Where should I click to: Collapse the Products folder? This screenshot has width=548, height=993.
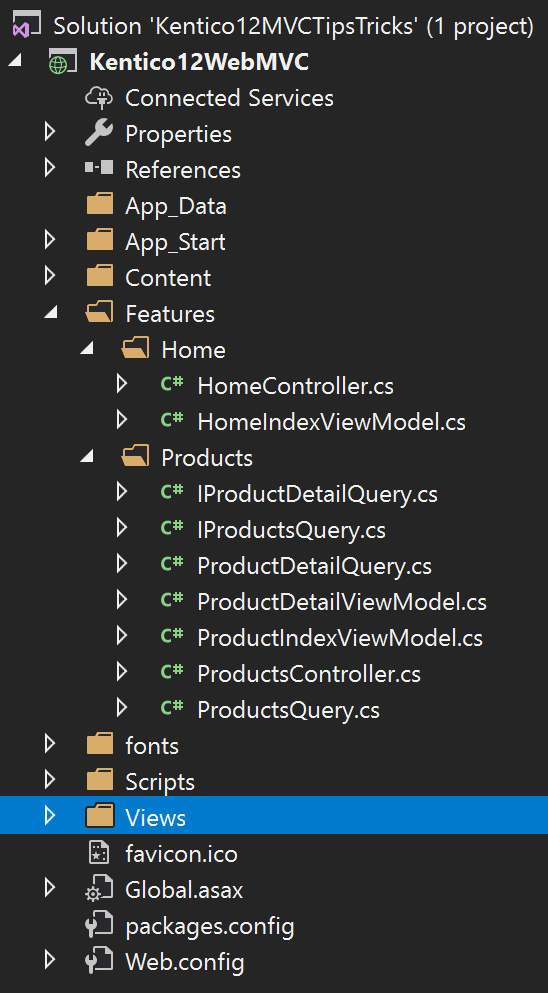pyautogui.click(x=86, y=457)
